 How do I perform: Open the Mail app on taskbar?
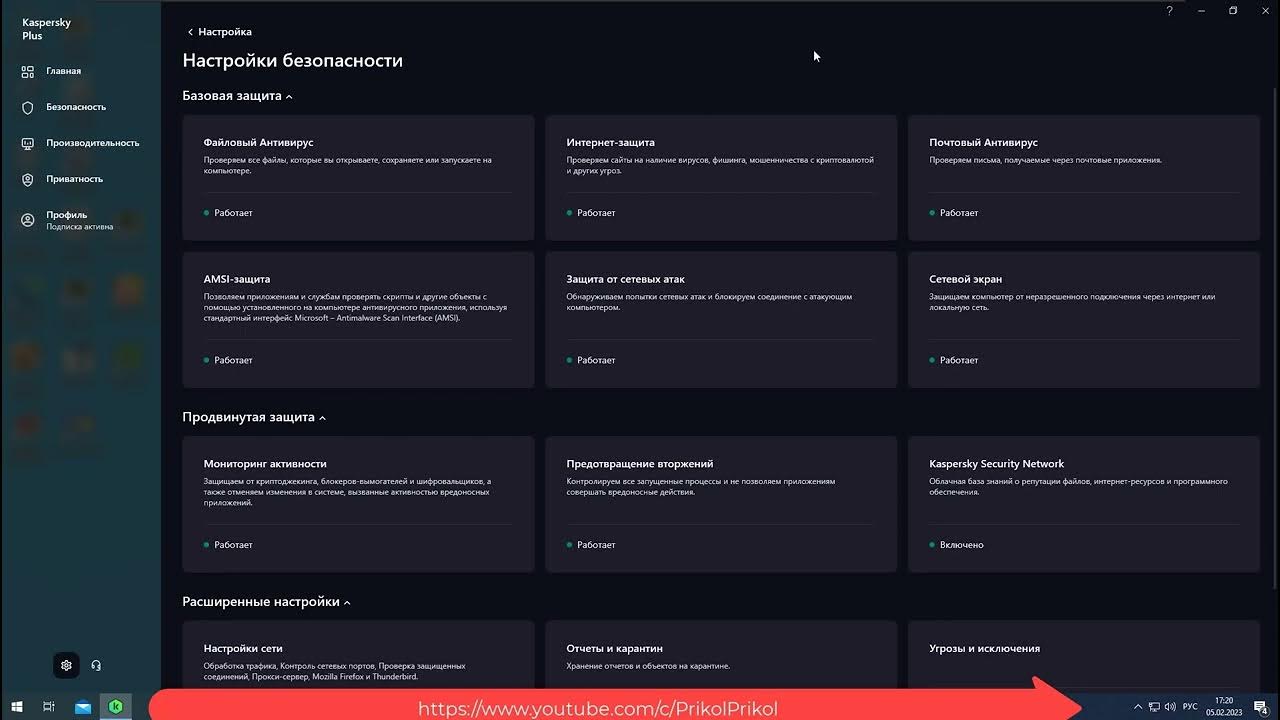click(x=83, y=706)
